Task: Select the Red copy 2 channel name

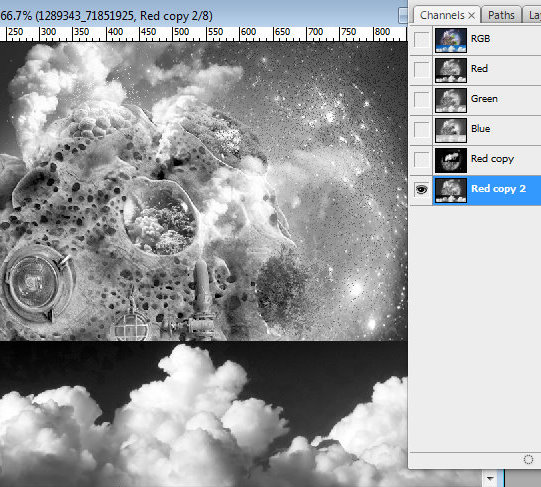Action: (499, 189)
